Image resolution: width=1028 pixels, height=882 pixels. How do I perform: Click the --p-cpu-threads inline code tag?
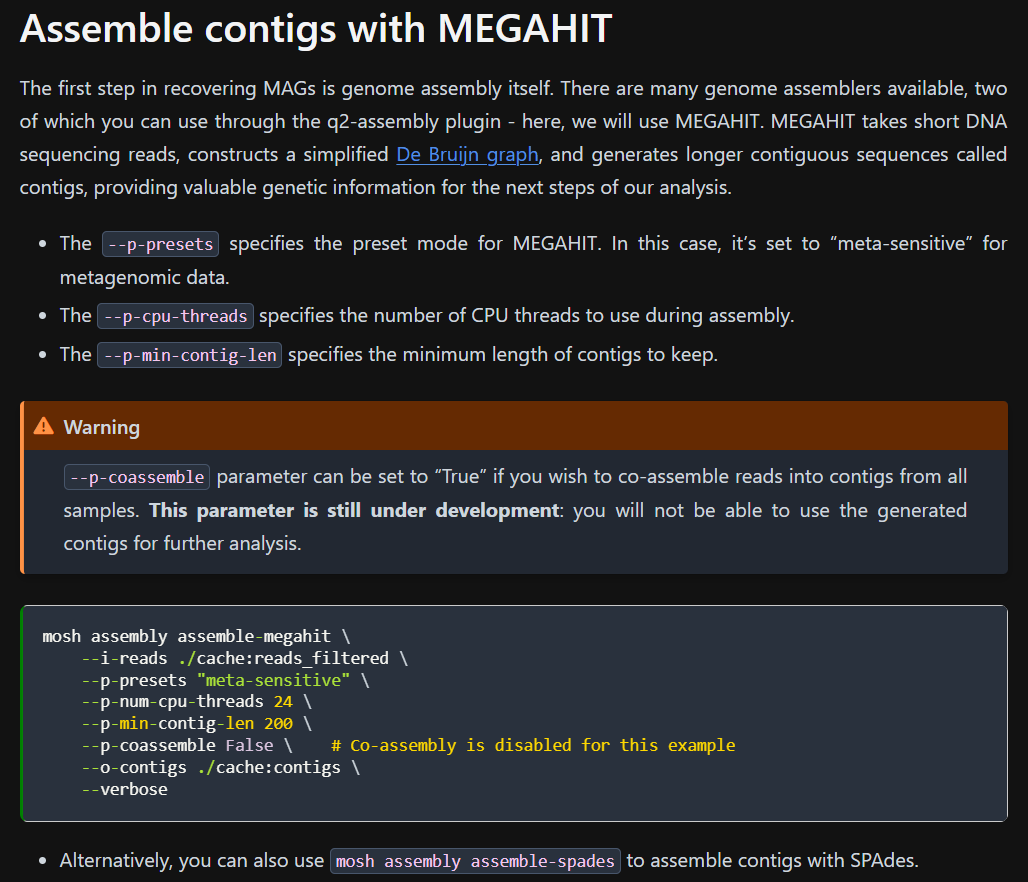pyautogui.click(x=175, y=316)
